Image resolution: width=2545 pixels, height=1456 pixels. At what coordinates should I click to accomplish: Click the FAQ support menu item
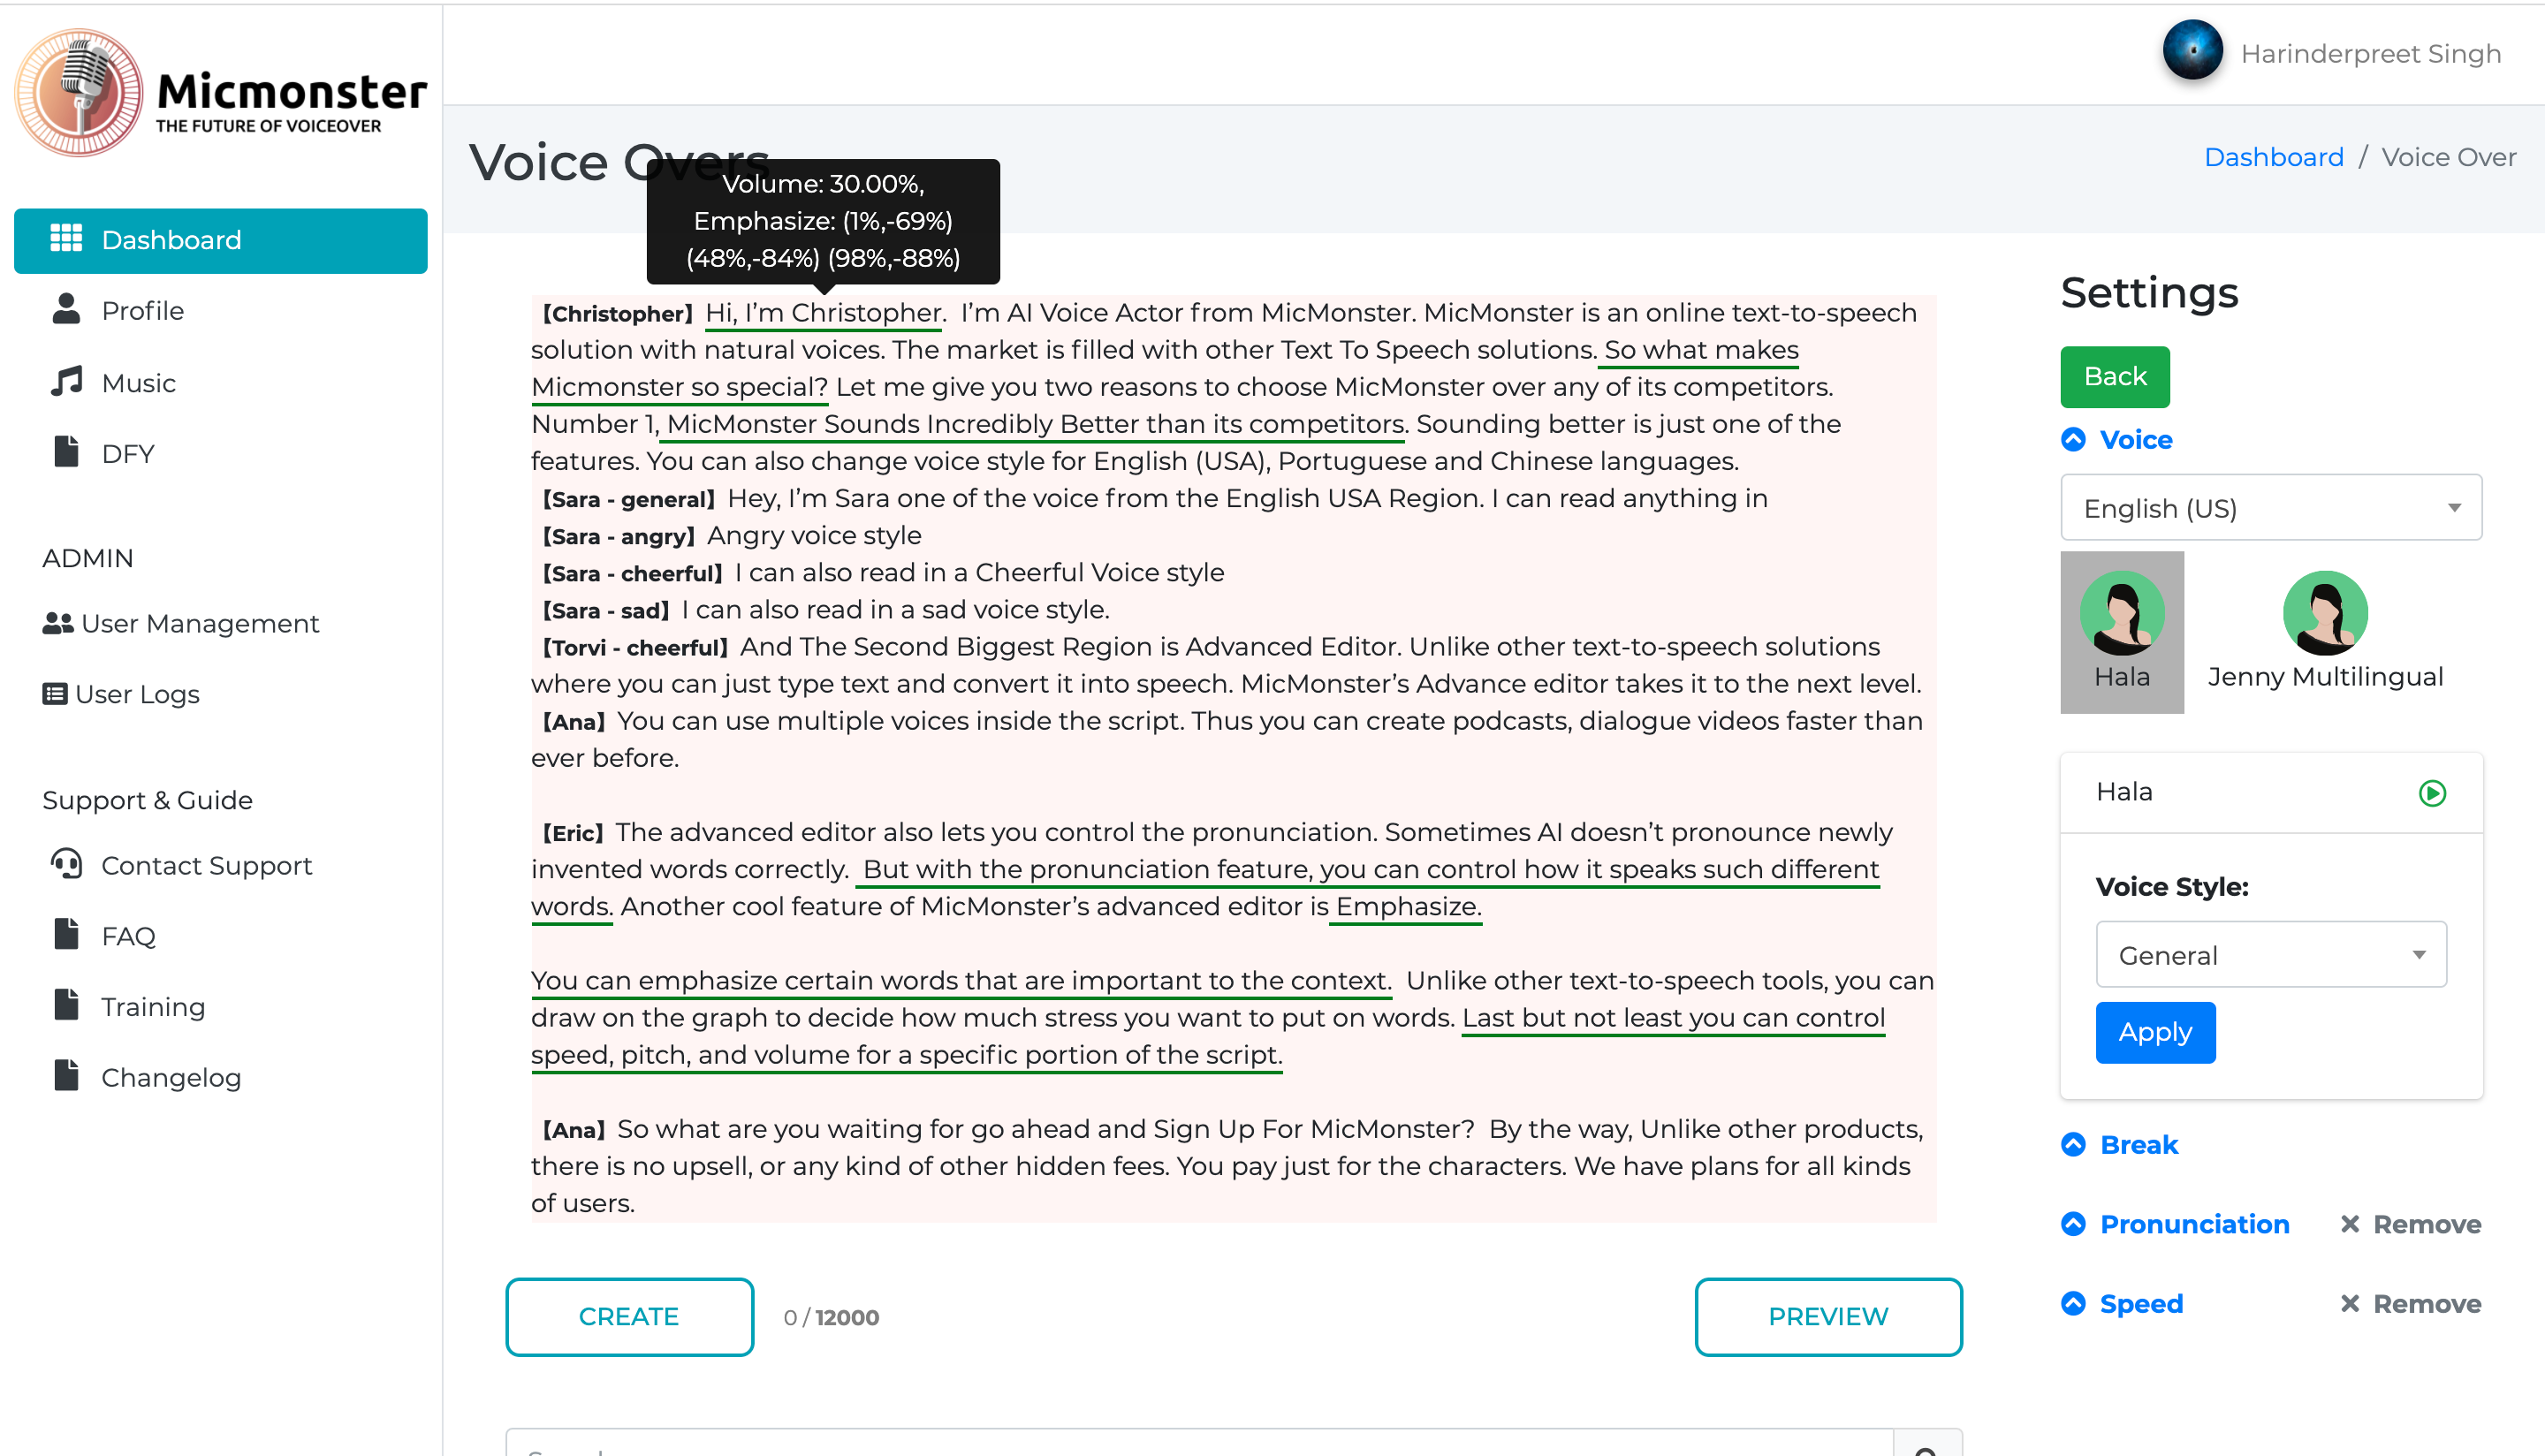click(127, 937)
